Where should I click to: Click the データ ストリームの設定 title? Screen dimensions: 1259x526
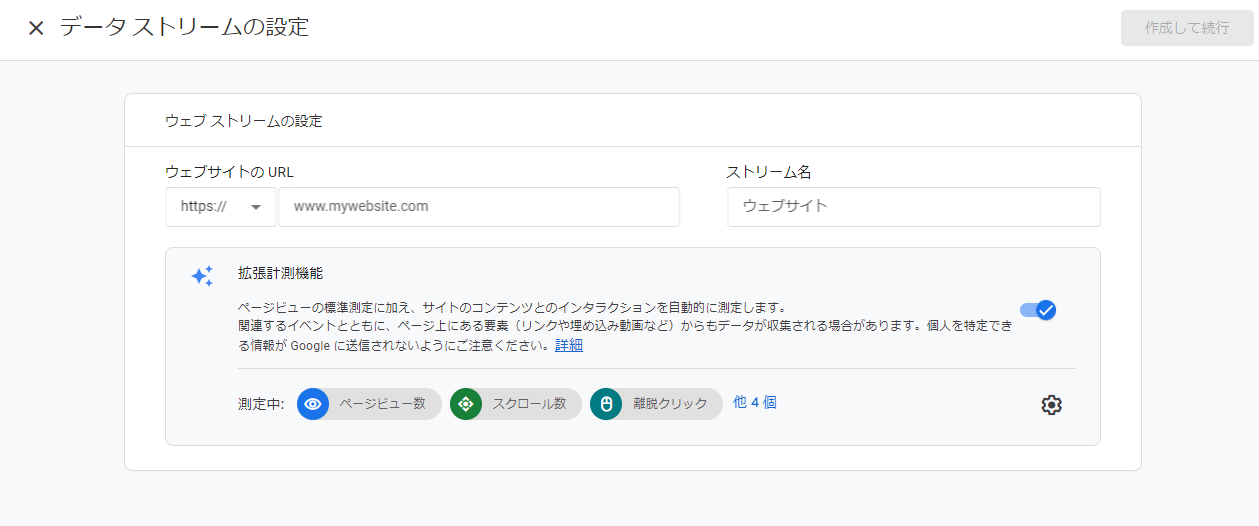[184, 28]
